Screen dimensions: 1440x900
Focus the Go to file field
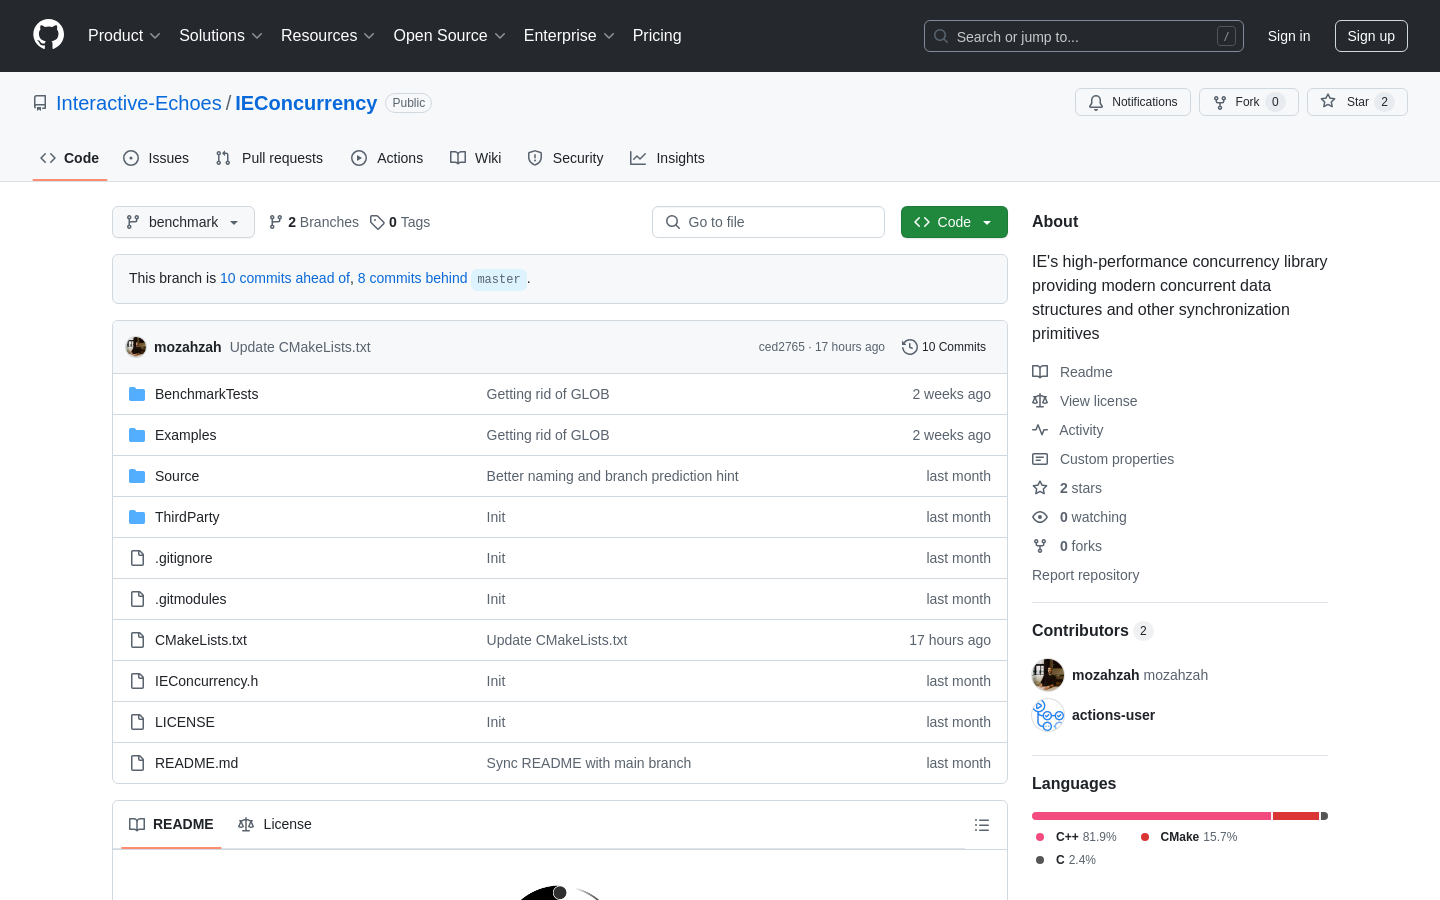pyautogui.click(x=768, y=222)
